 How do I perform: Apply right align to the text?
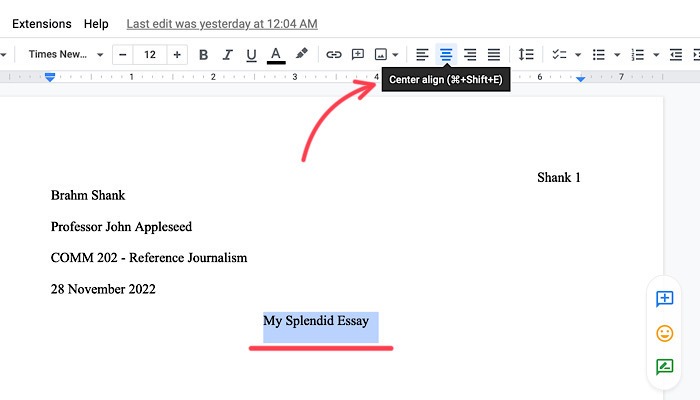470,54
